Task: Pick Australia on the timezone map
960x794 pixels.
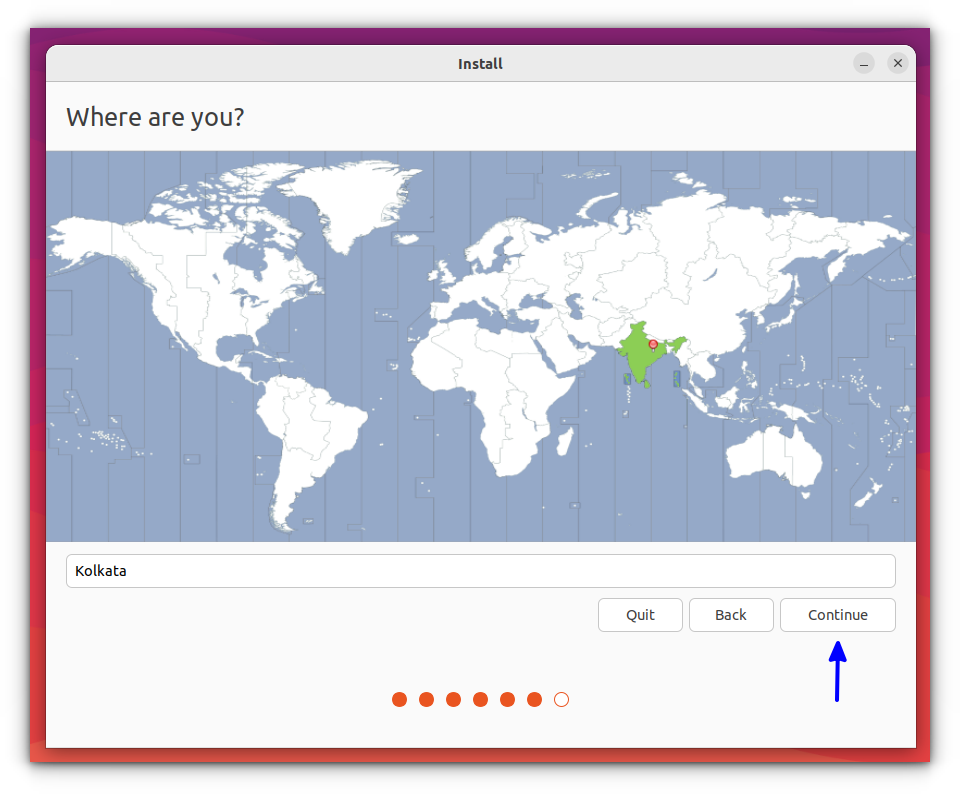Action: (x=773, y=456)
